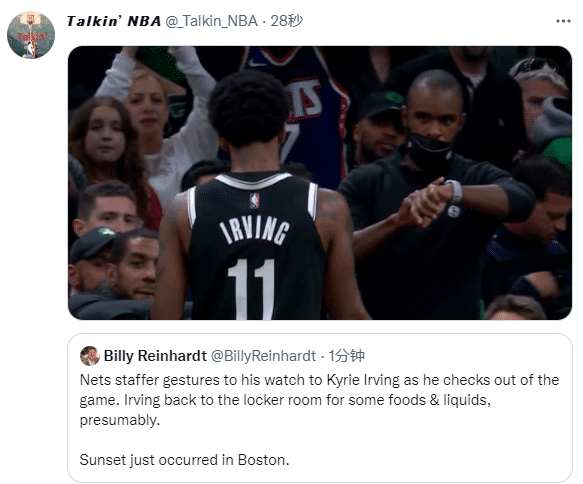Open the Talkin' NBA display name
This screenshot has height=484, width=583.
(x=114, y=21)
